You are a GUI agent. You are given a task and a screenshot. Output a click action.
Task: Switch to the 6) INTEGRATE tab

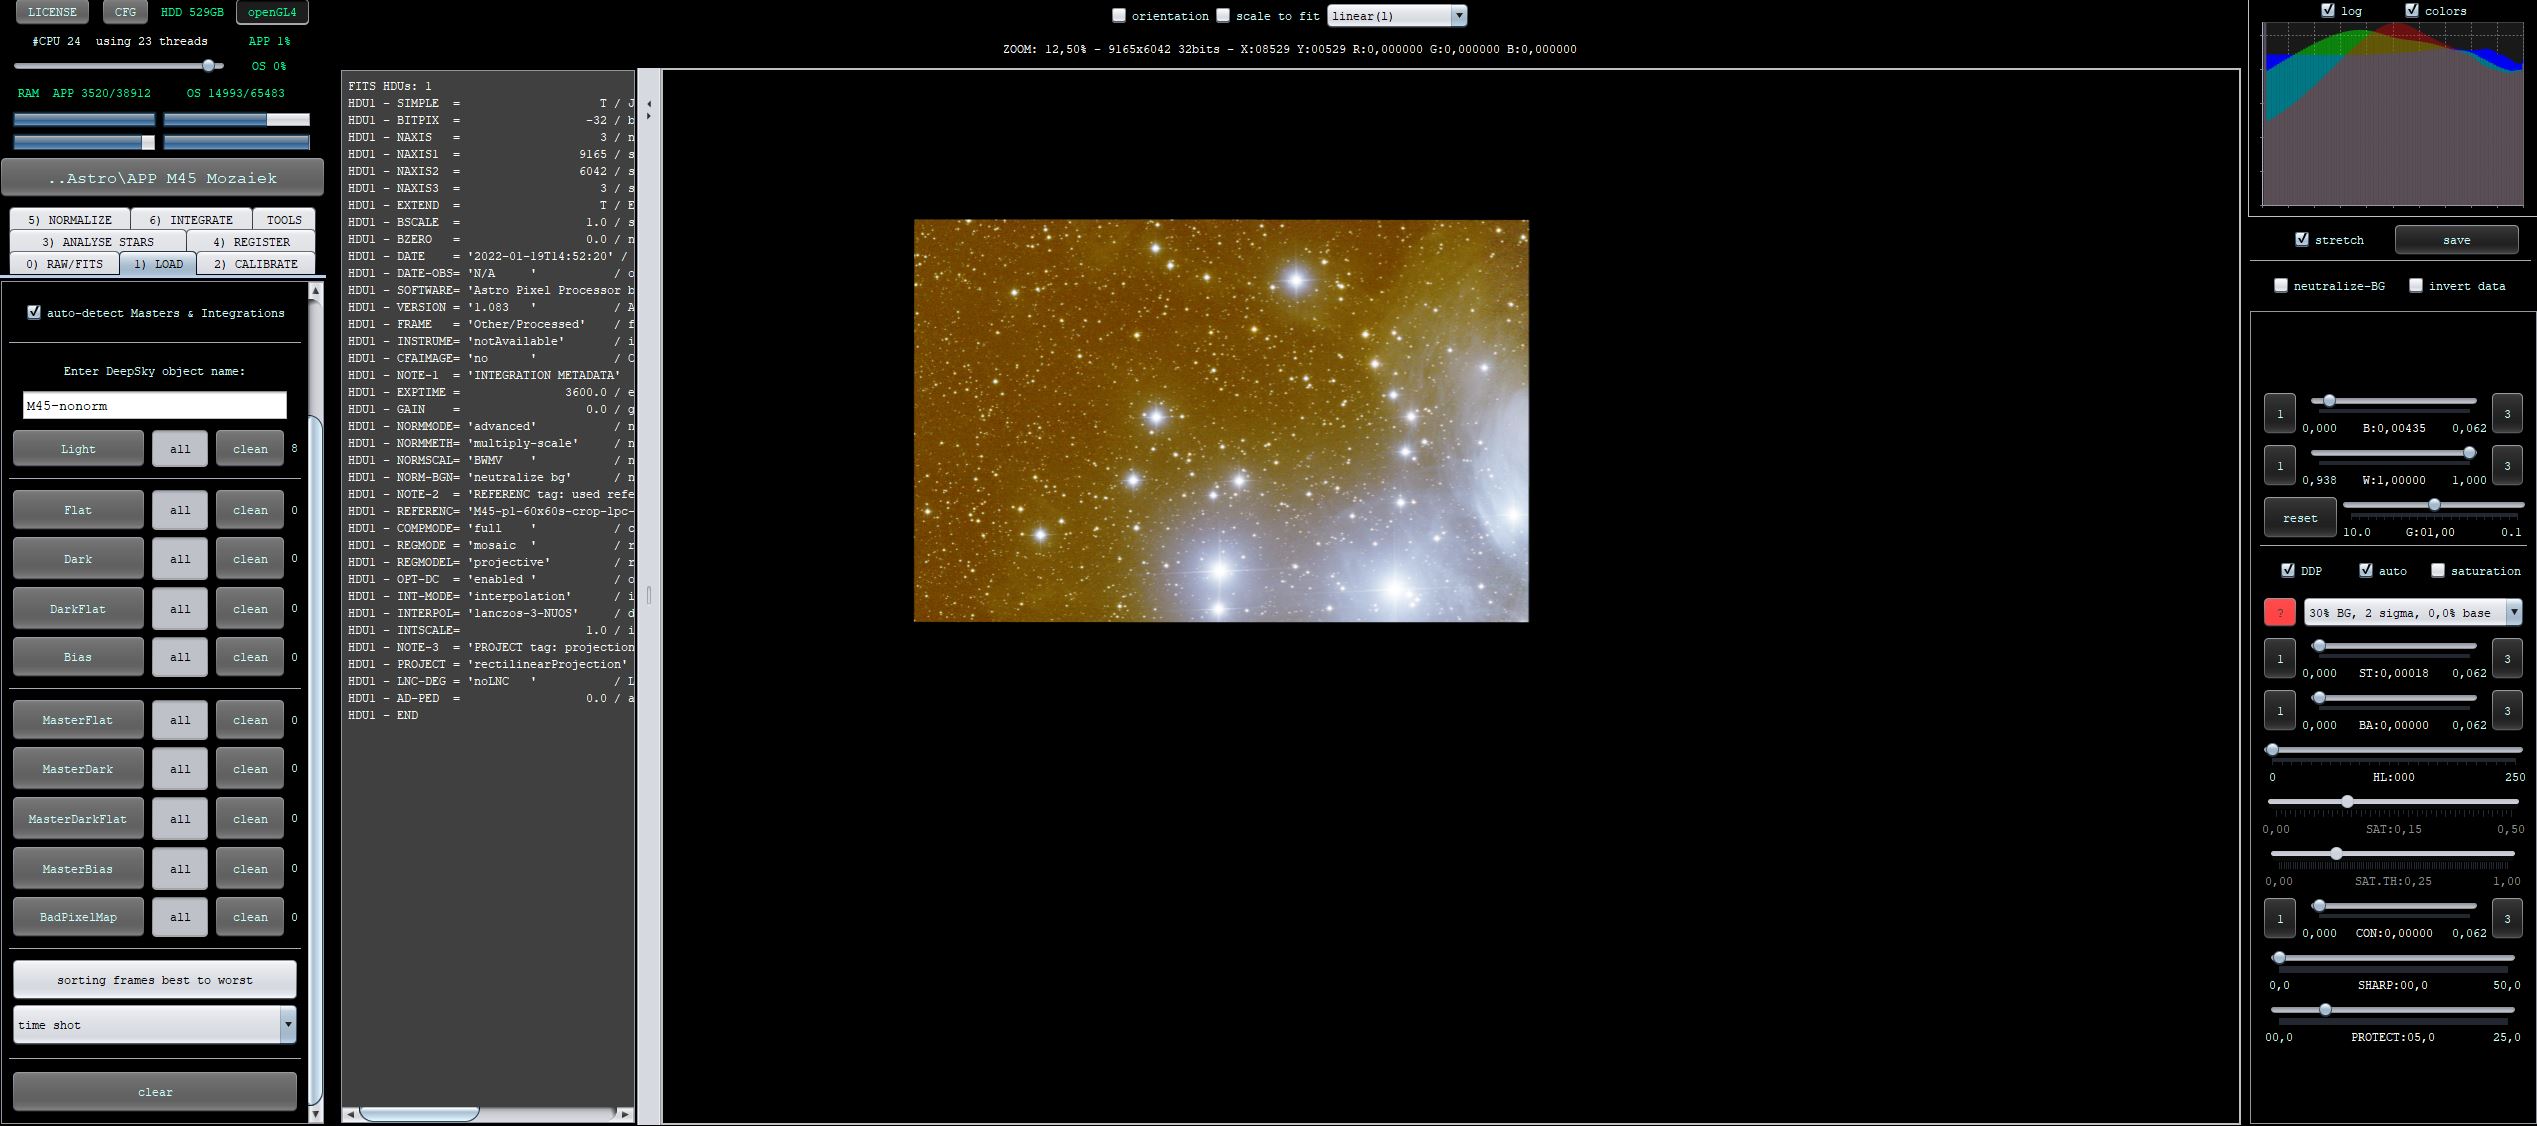point(190,220)
